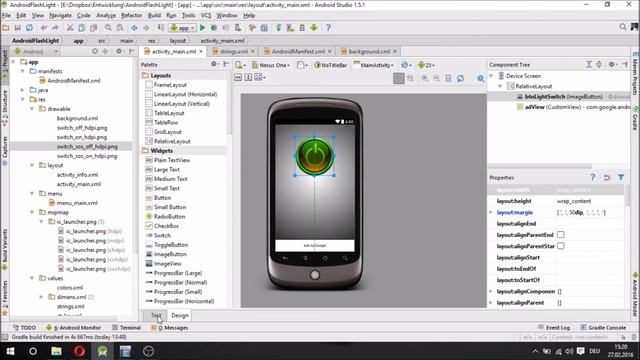Image resolution: width=640 pixels, height=360 pixels.
Task: Click the Save All toolbar icon
Action: [17, 28]
